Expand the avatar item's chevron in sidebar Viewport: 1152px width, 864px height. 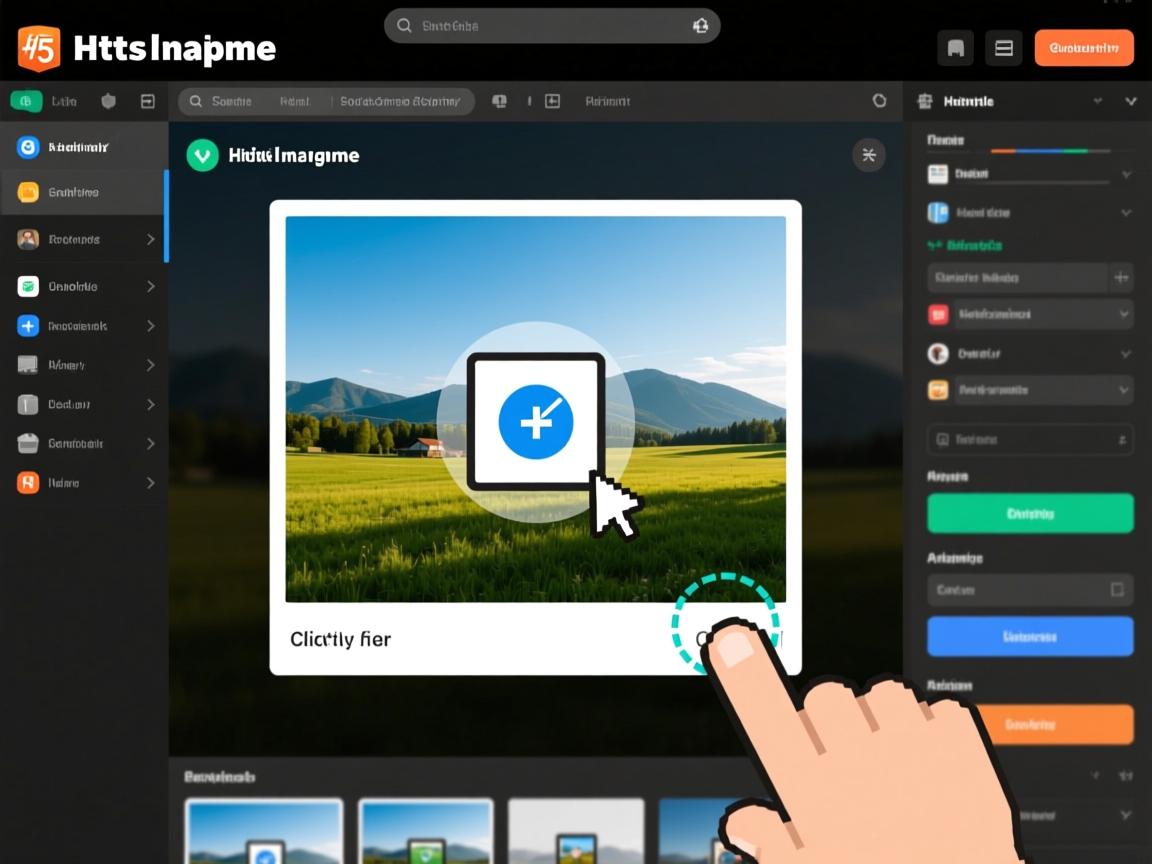[x=151, y=240]
